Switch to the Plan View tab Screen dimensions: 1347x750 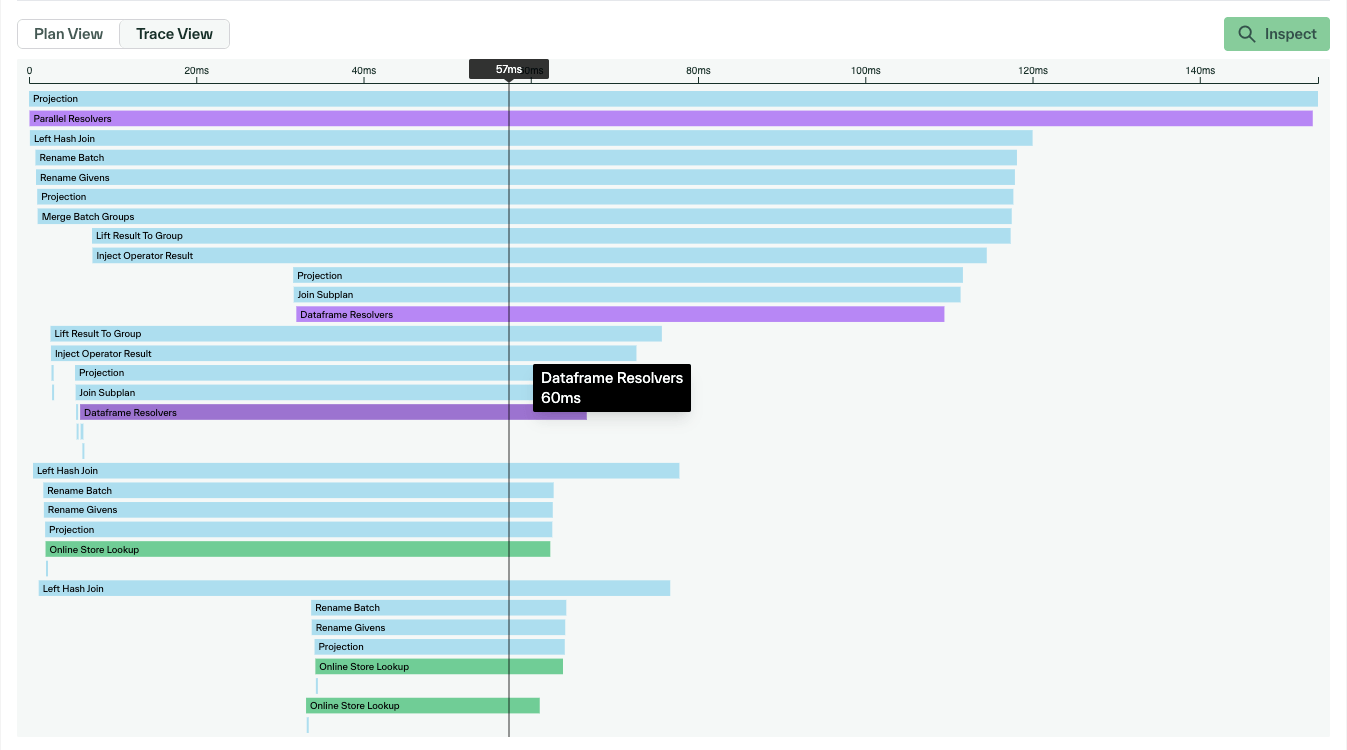68,34
